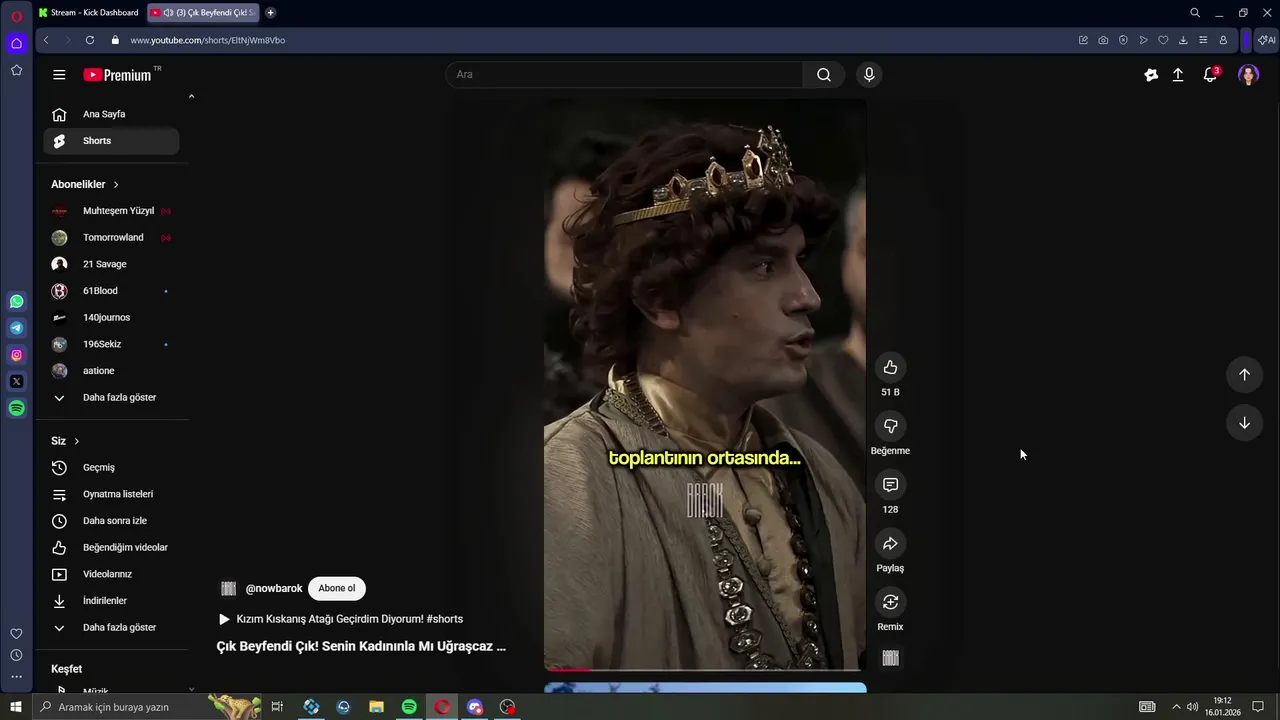1280x720 pixels.
Task: Show hidden system tray icons chevron
Action: coord(1176,707)
